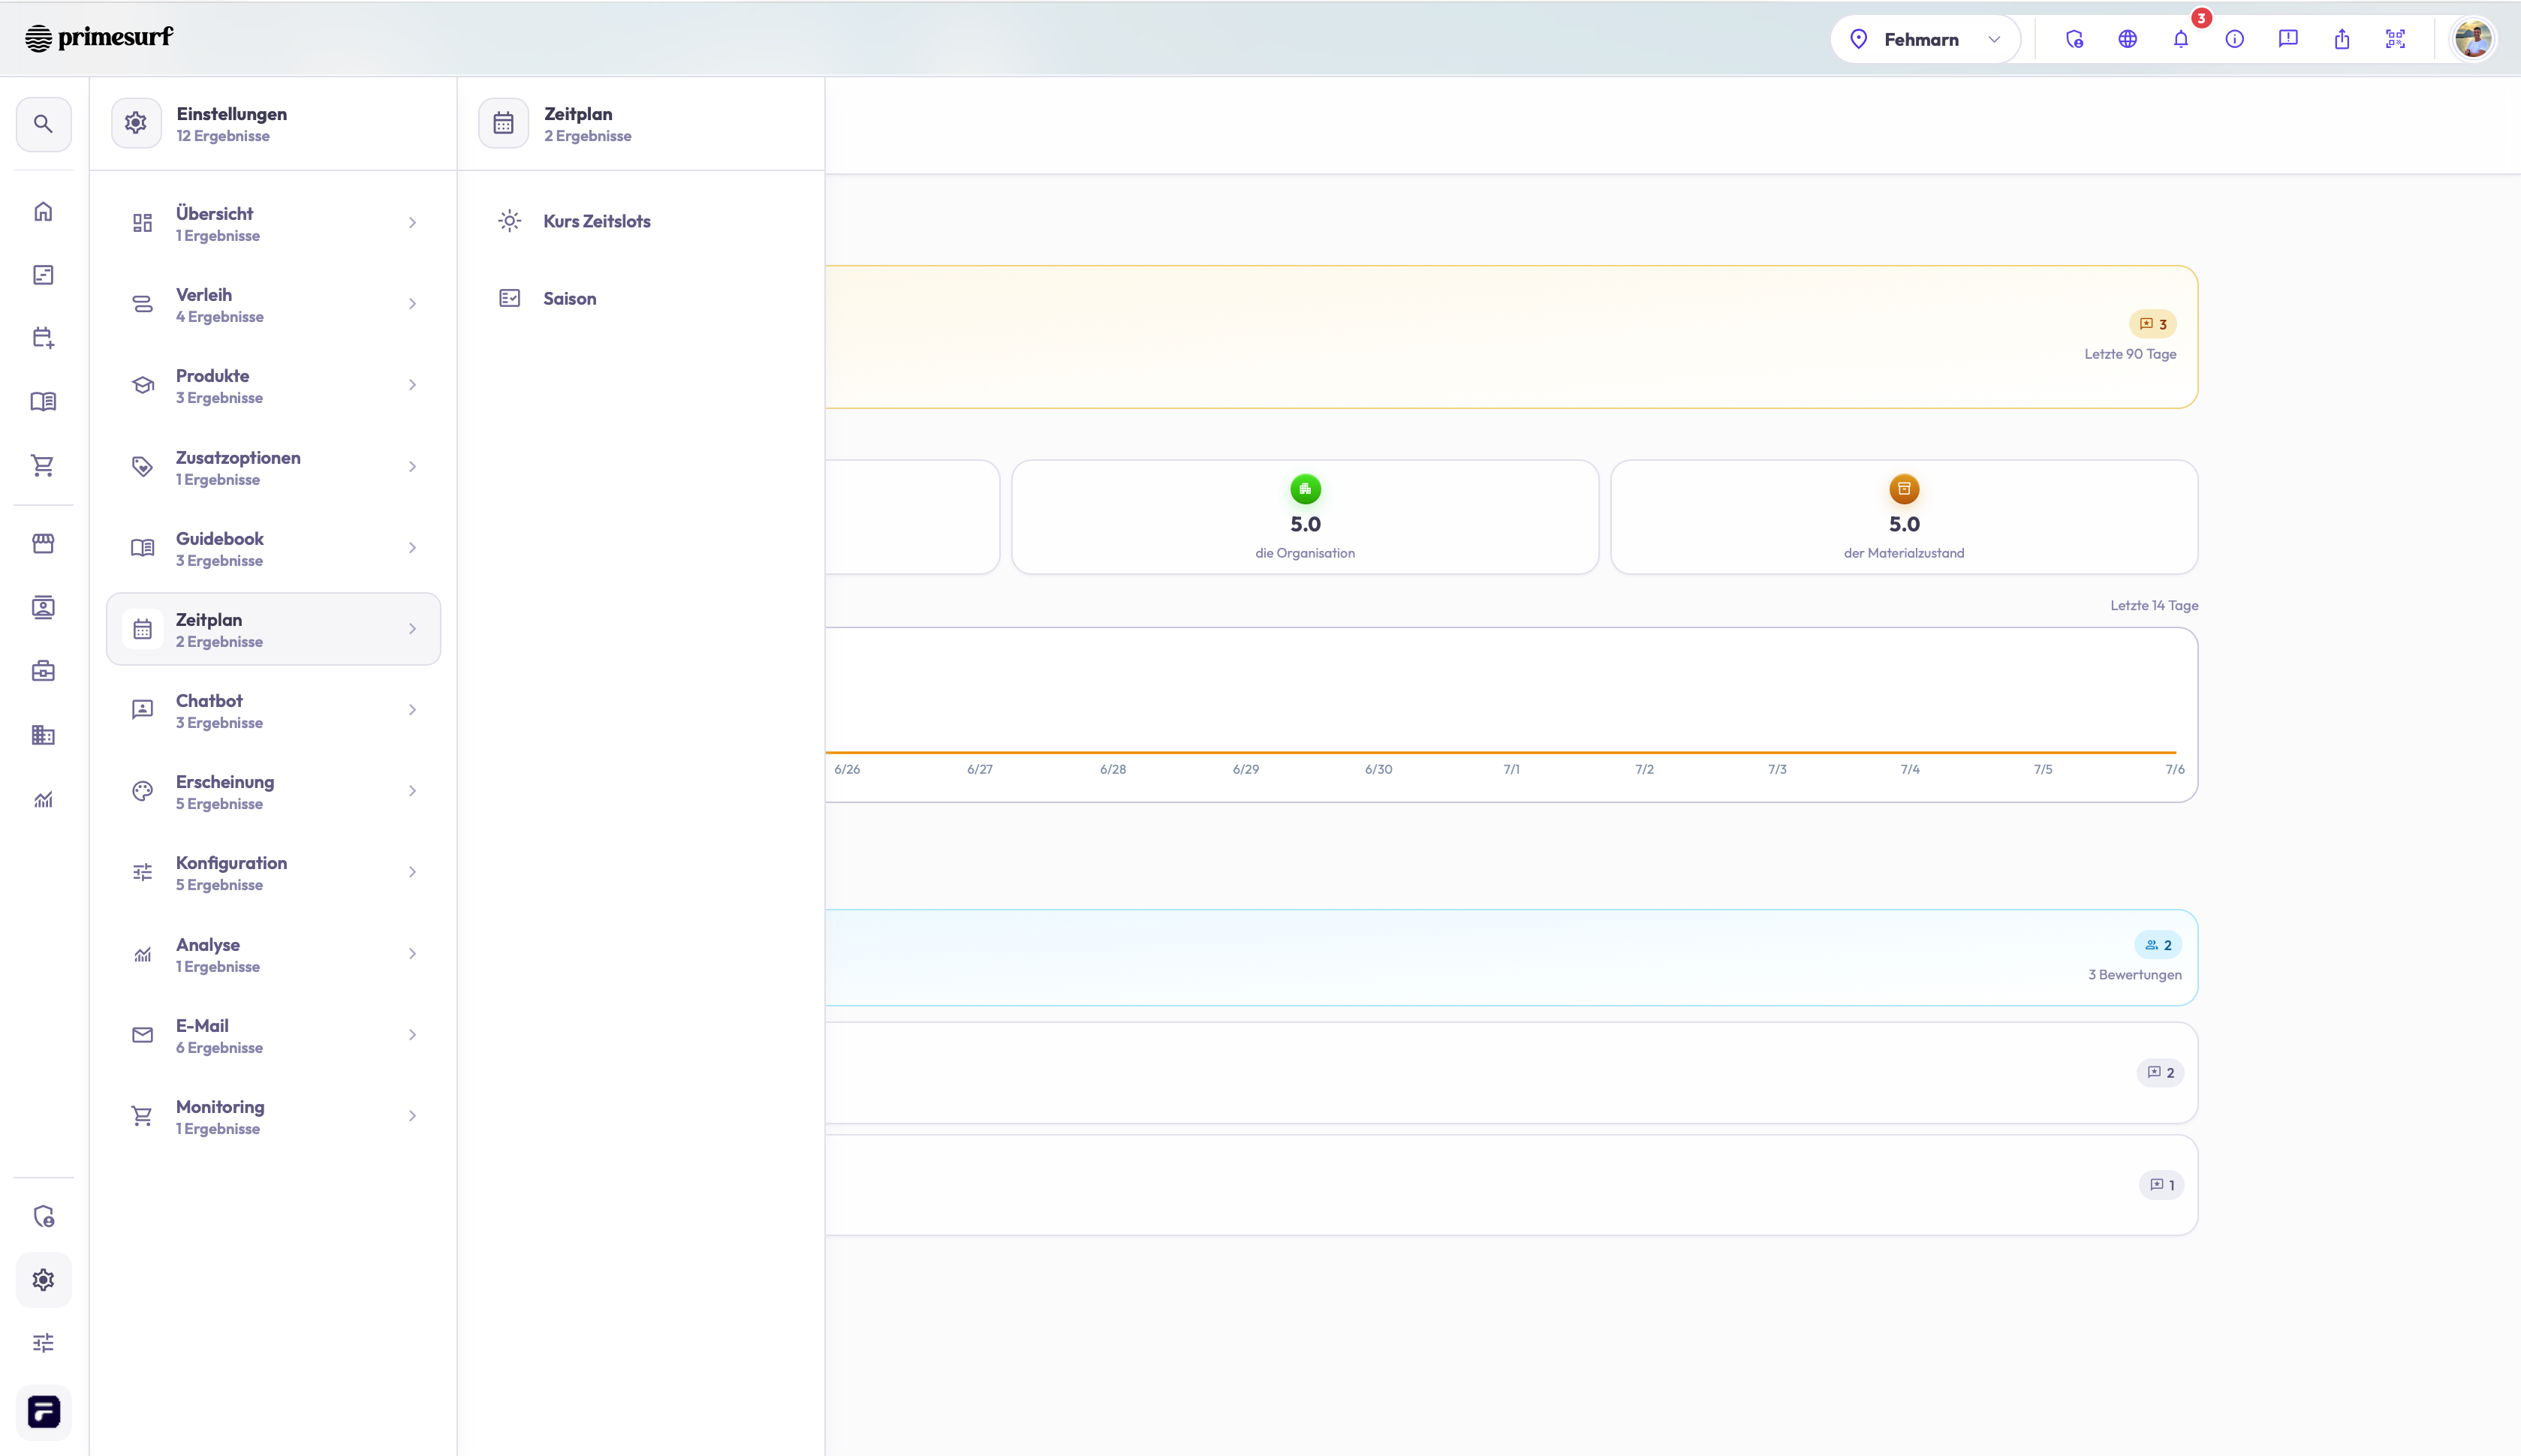Open the analytics chart sidebar icon
Screen dimensions: 2521x1456
[43, 799]
